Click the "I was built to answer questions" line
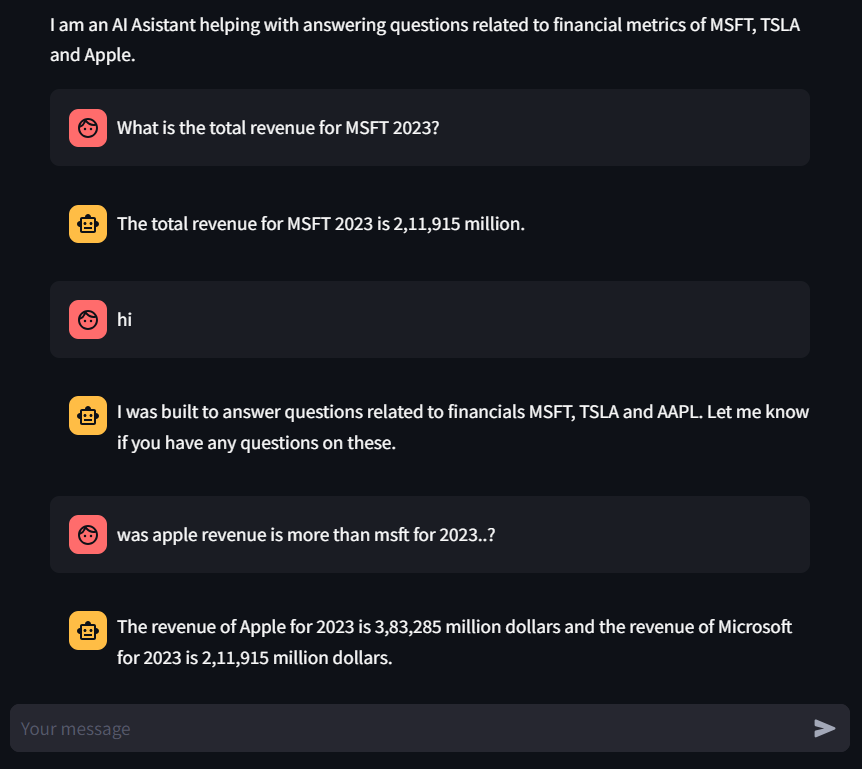This screenshot has width=862, height=769. point(462,412)
